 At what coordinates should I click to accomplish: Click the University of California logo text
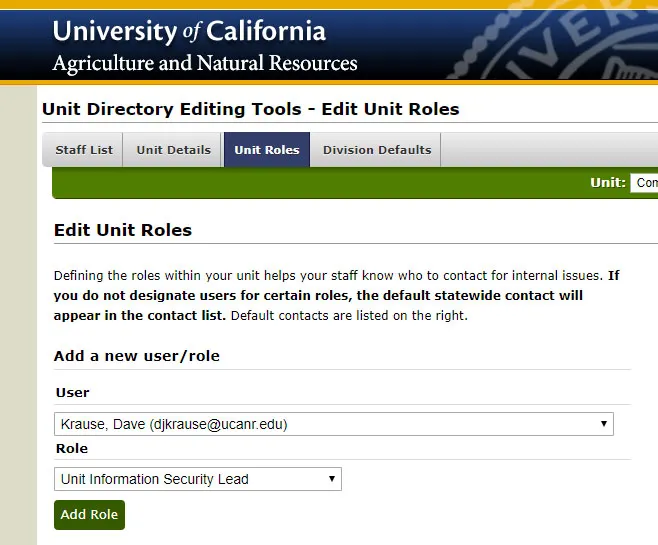coord(189,31)
